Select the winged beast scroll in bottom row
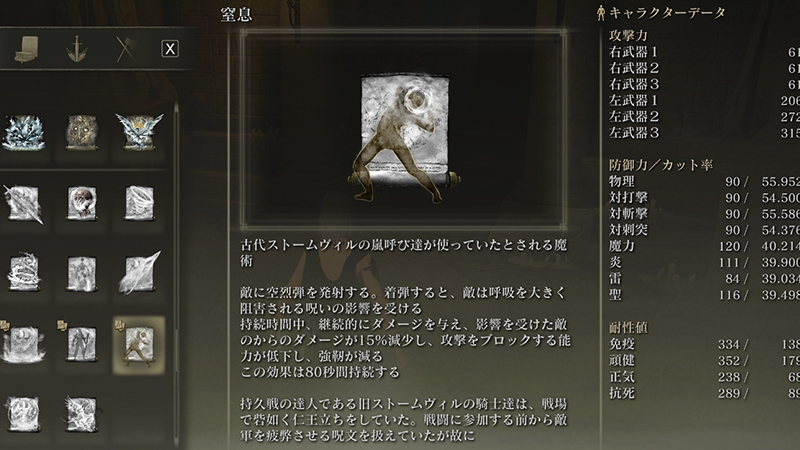The width and height of the screenshot is (800, 450). click(x=82, y=414)
